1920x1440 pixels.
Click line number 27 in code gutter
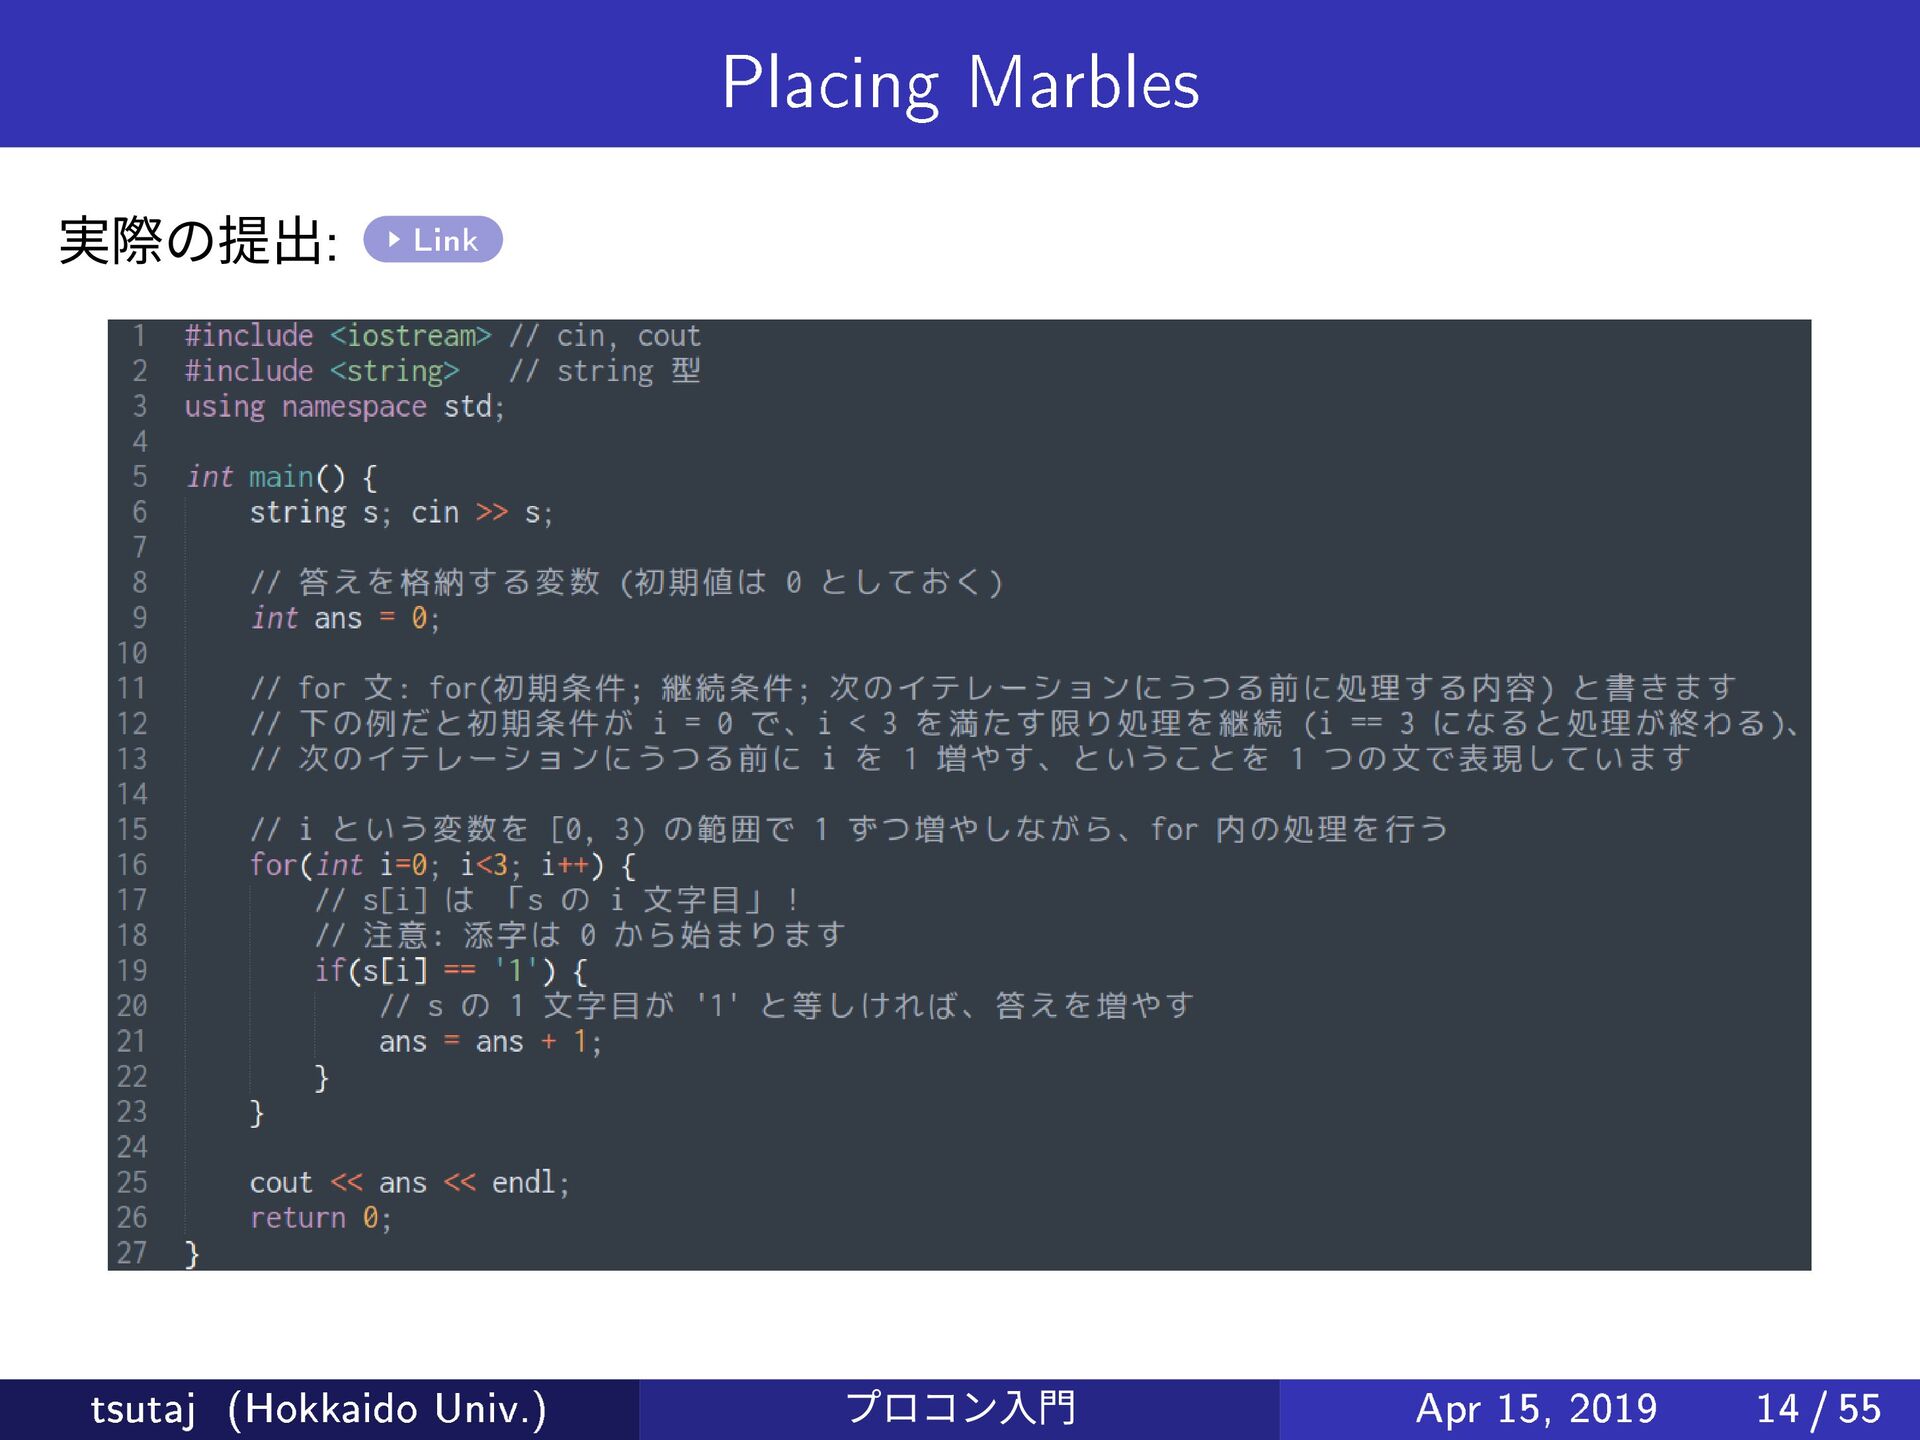tap(132, 1253)
